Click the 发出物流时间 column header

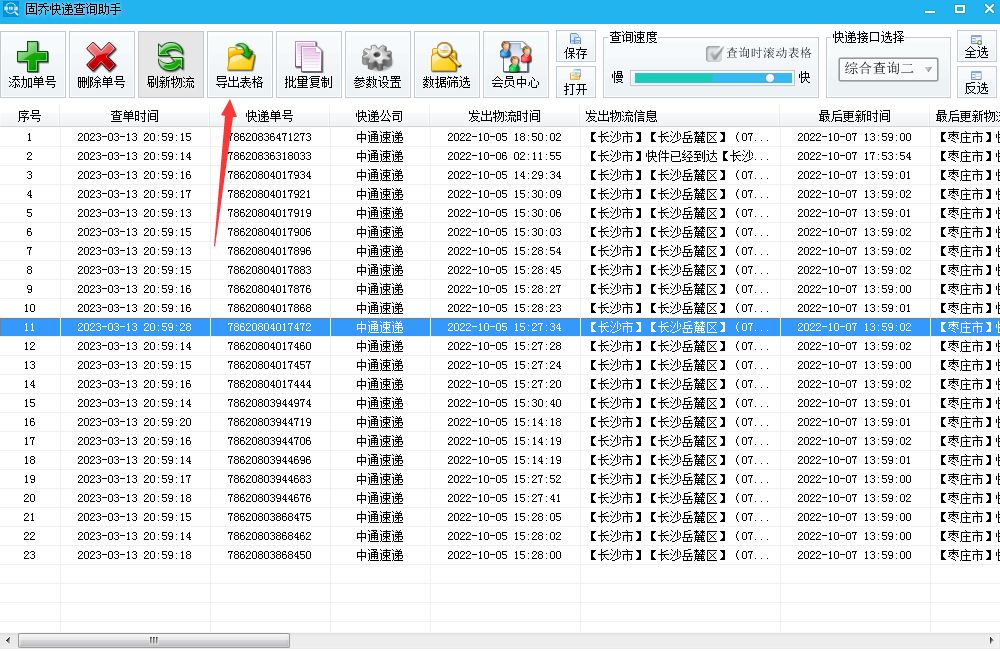pyautogui.click(x=505, y=116)
